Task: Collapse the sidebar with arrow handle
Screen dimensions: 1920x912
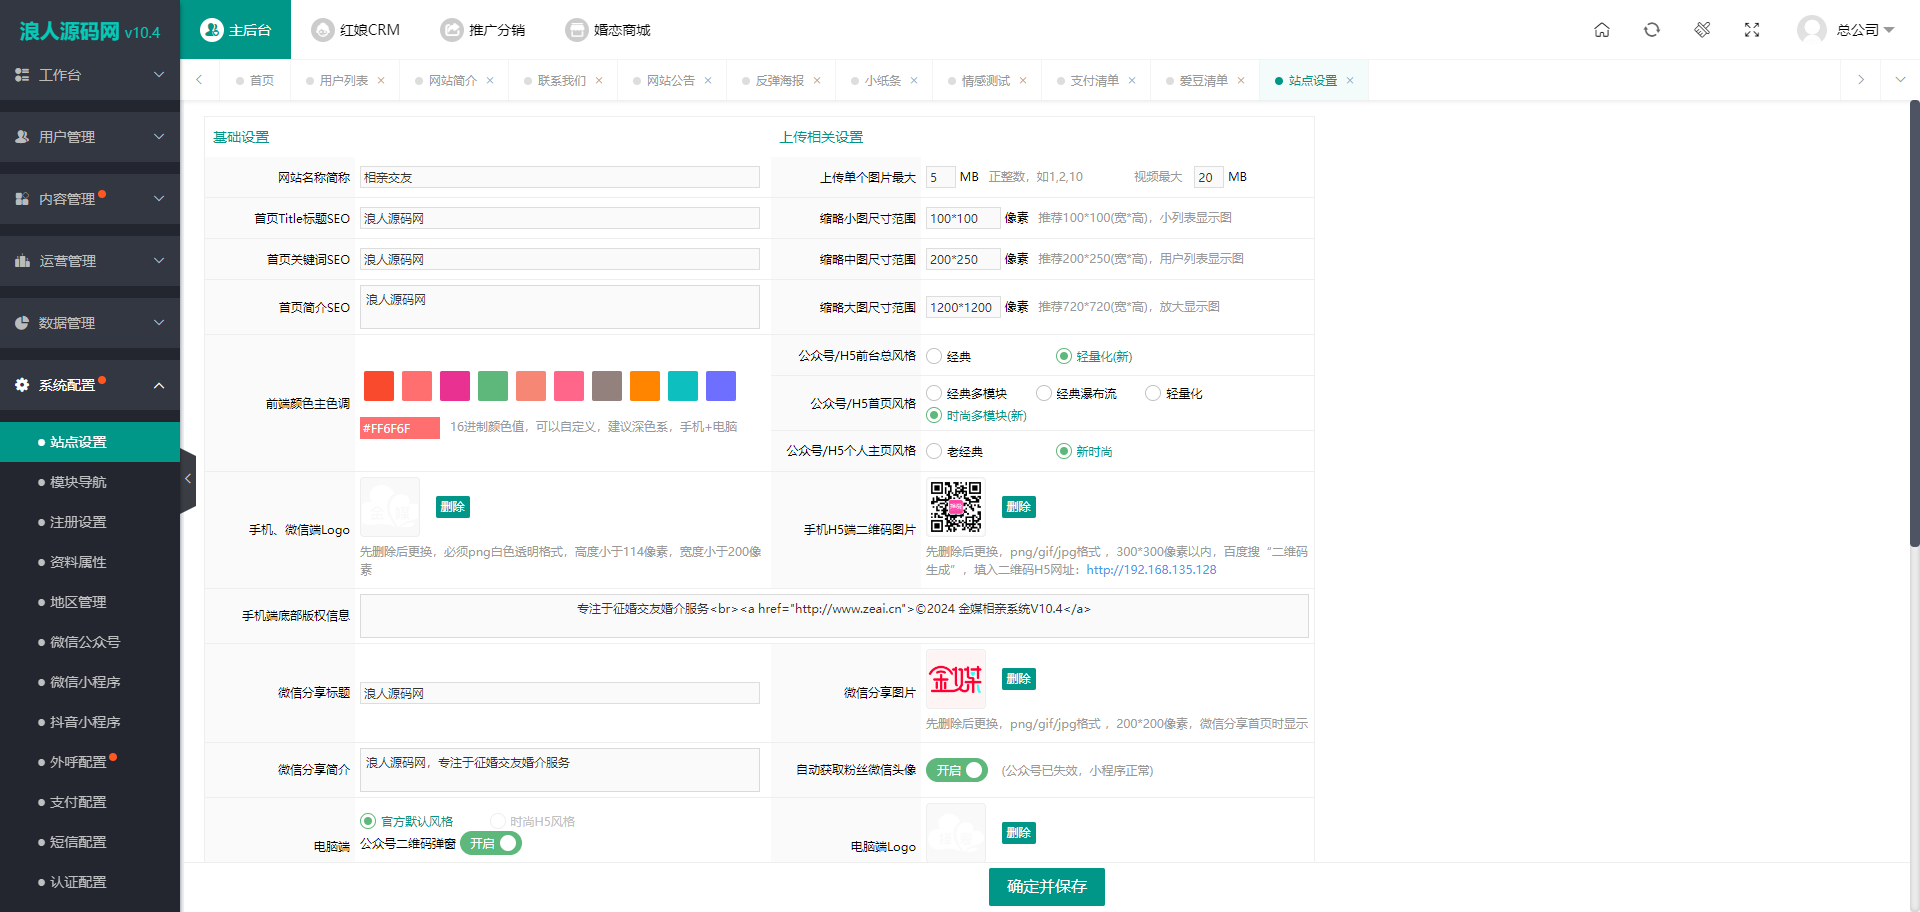Action: [188, 479]
